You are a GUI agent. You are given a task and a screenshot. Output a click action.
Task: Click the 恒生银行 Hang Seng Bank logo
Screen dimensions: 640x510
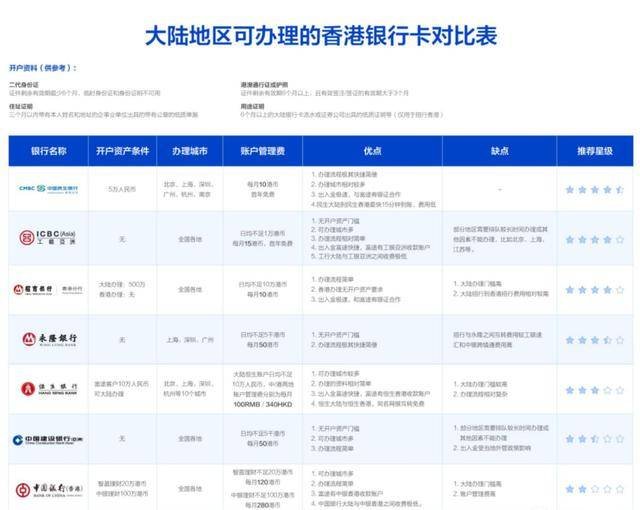click(x=49, y=389)
